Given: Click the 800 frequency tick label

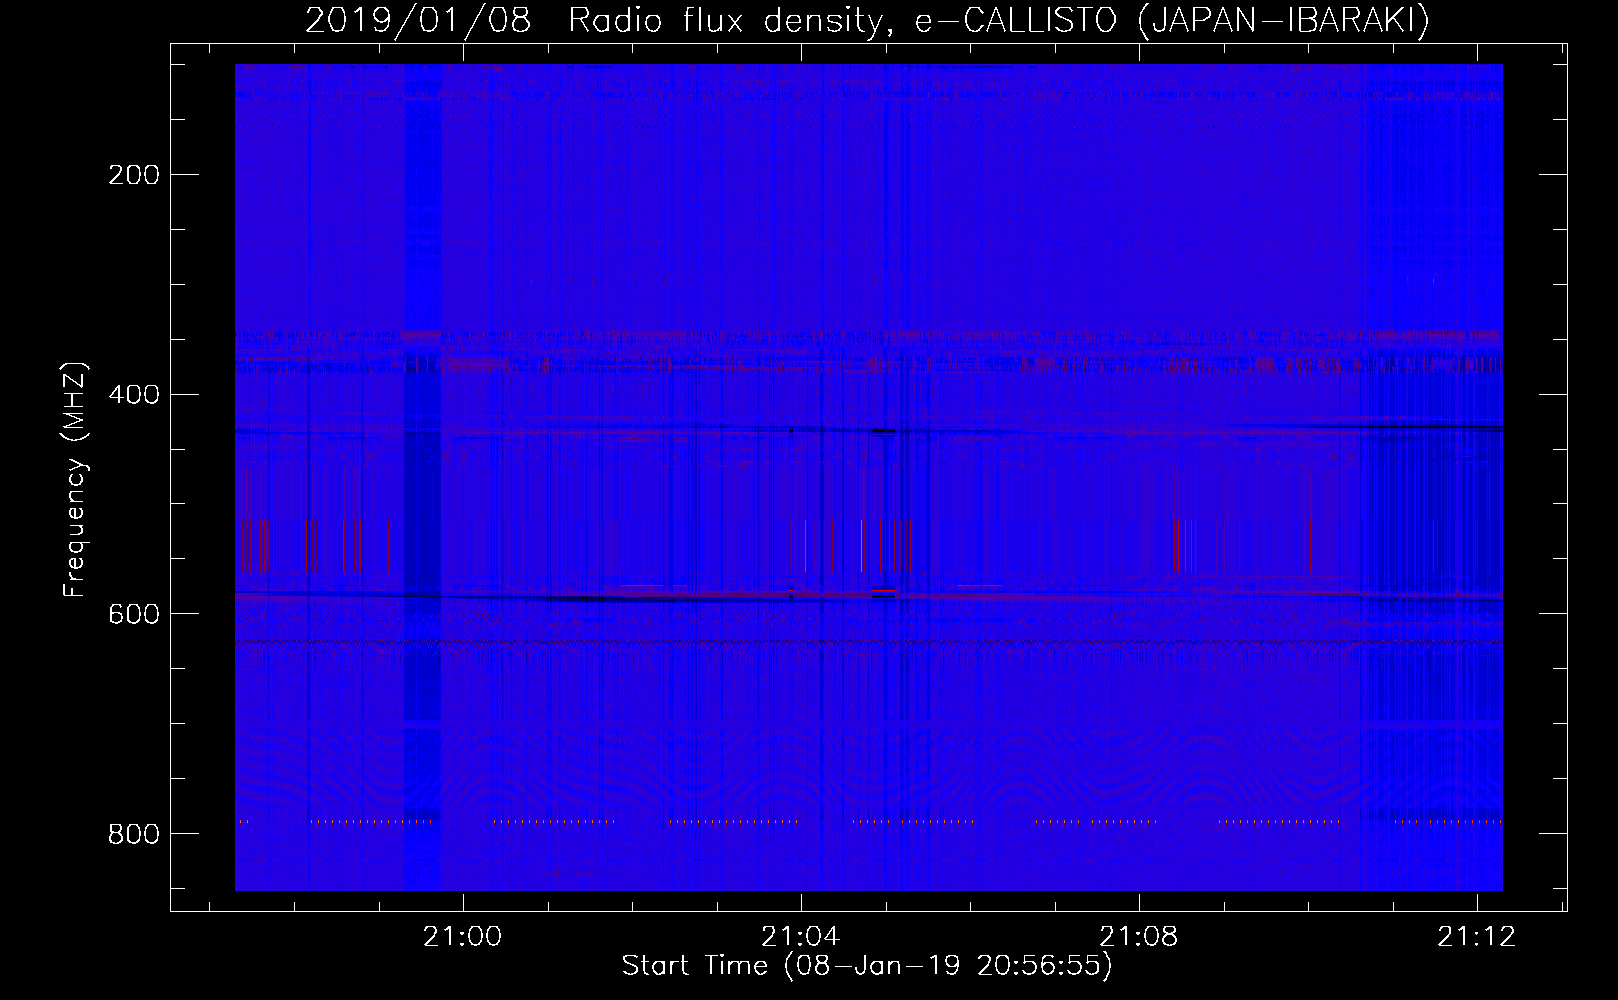Looking at the screenshot, I should click(x=132, y=834).
